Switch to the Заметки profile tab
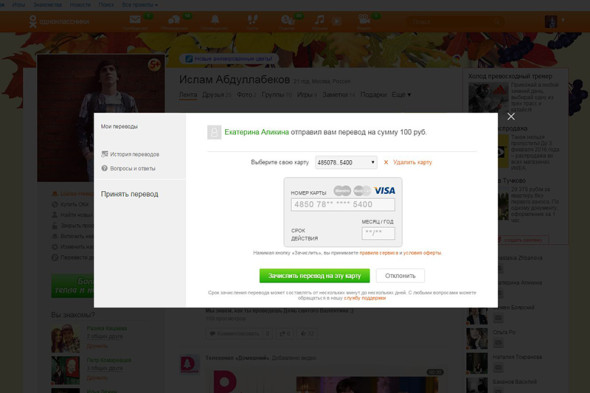Image resolution: width=590 pixels, height=393 pixels. tap(339, 94)
